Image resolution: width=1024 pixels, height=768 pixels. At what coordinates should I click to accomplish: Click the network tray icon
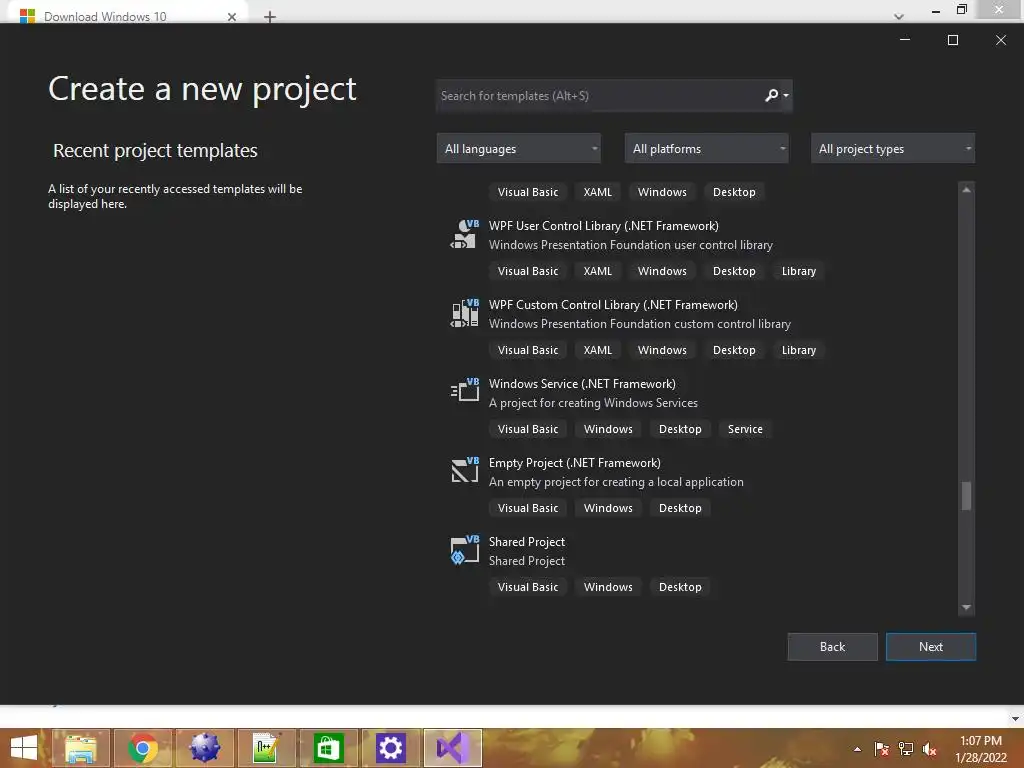tap(906, 749)
